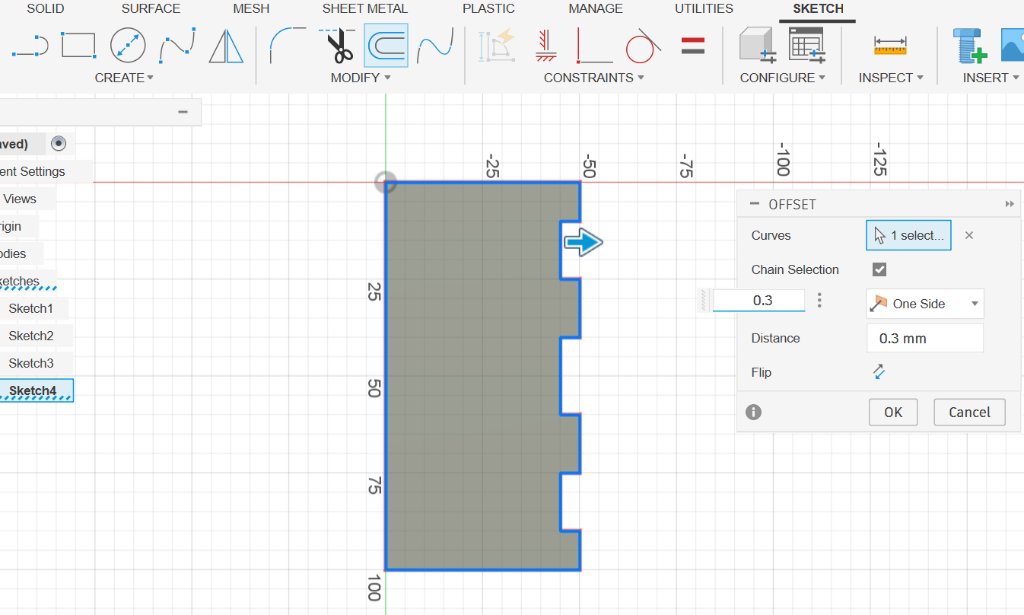Switch to the PLASTIC tab
Screen dimensions: 1024x615
488,8
